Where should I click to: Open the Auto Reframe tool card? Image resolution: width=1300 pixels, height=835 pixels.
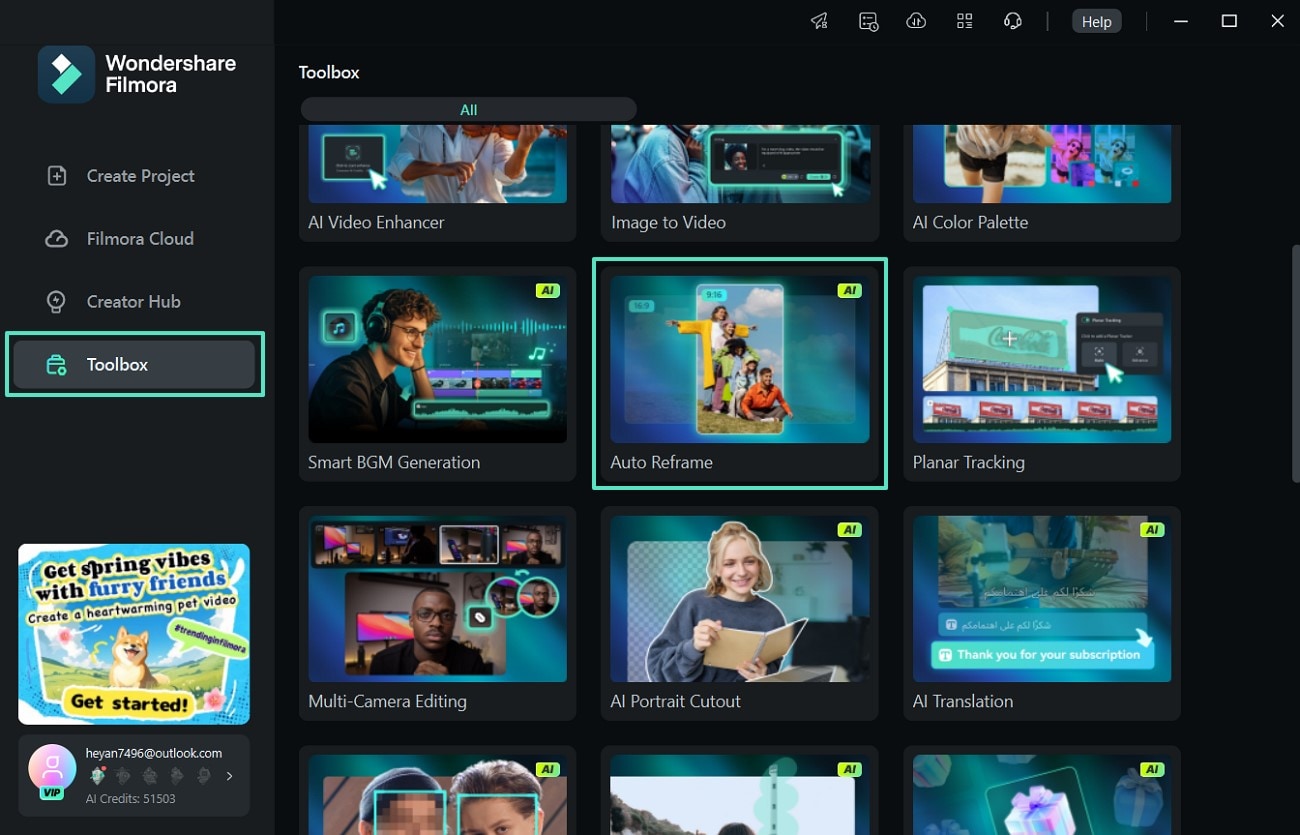740,374
